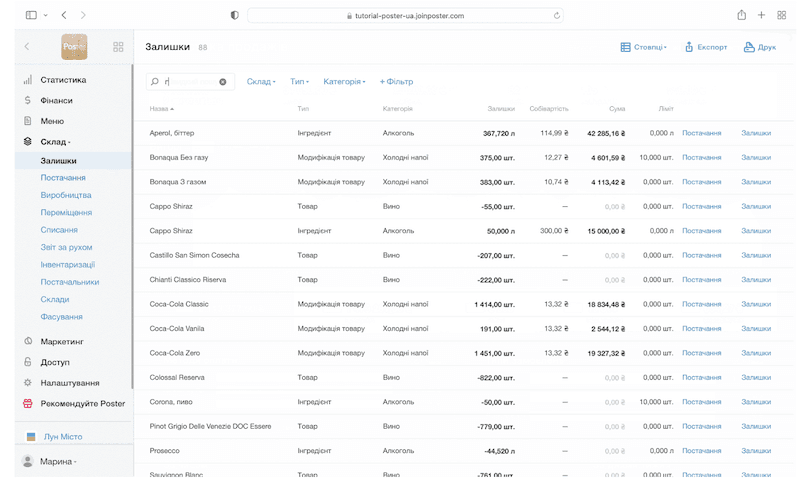Open the Статистика section
This screenshot has height=502, width=800.
[63, 80]
